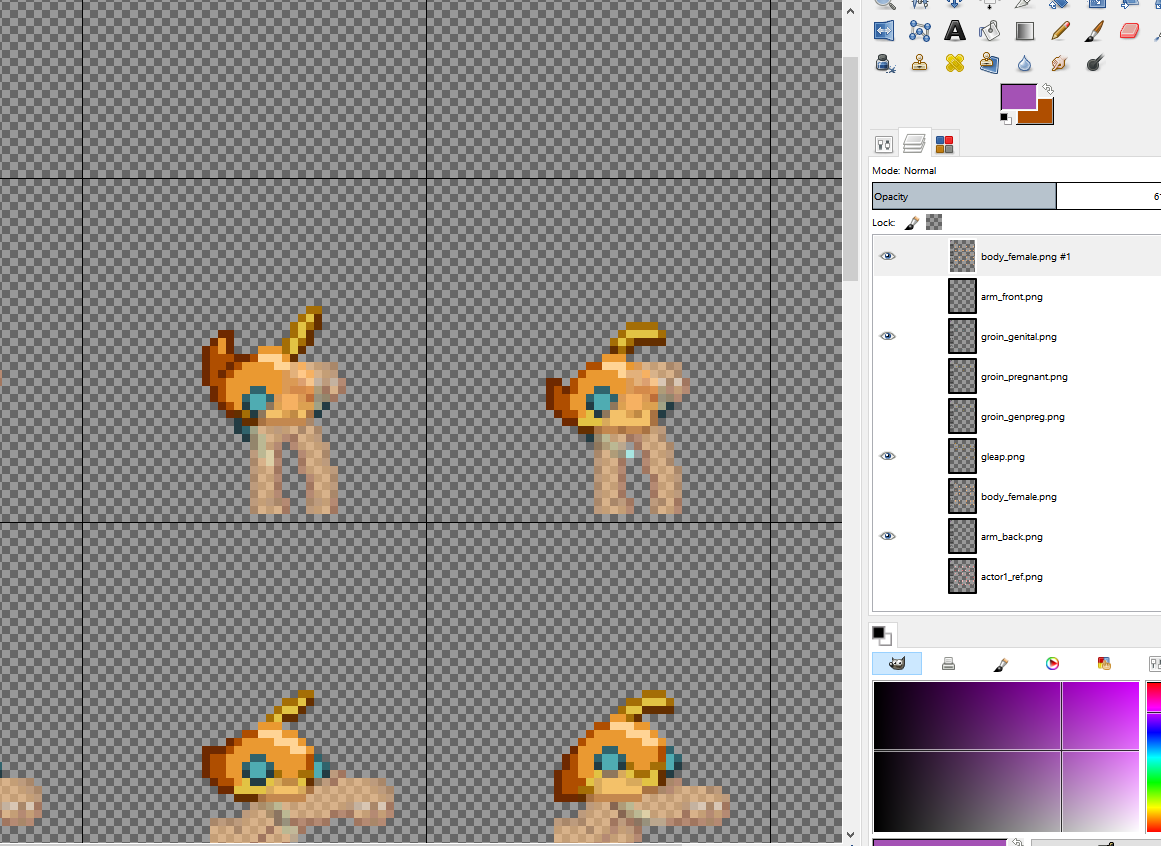Open the brown background color swatch
The image size is (1161, 846).
click(x=1043, y=114)
